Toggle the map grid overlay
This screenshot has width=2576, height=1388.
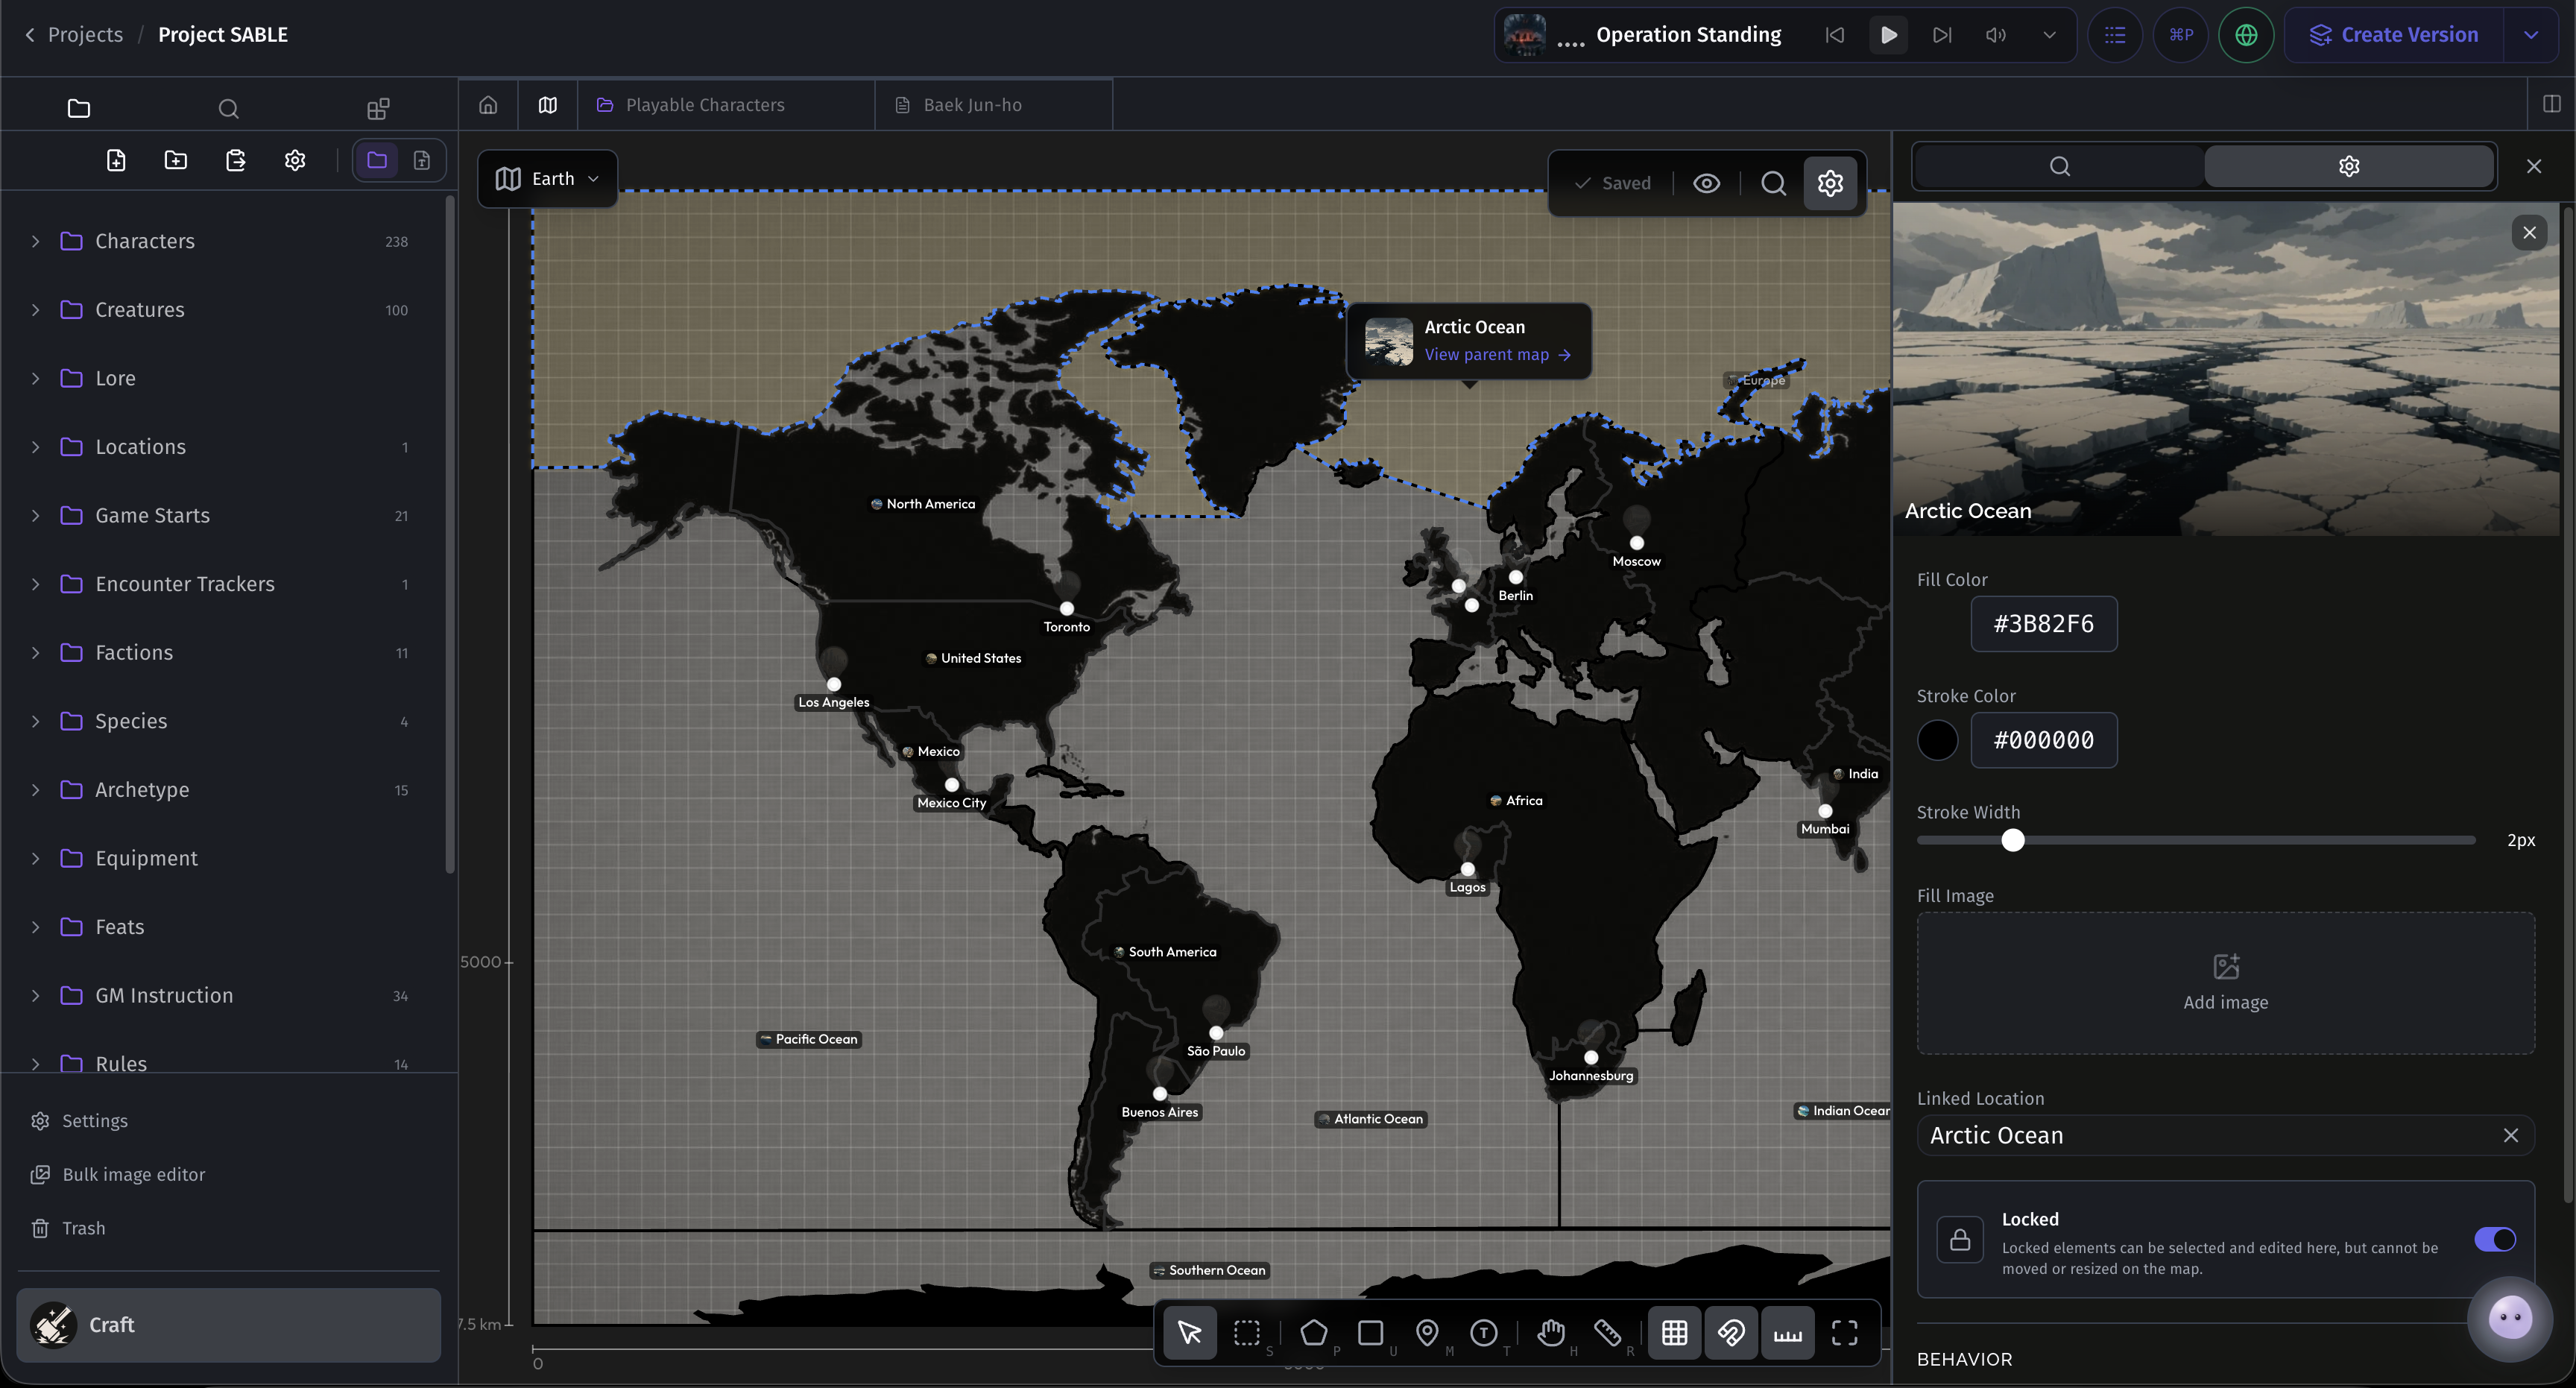(x=1675, y=1332)
